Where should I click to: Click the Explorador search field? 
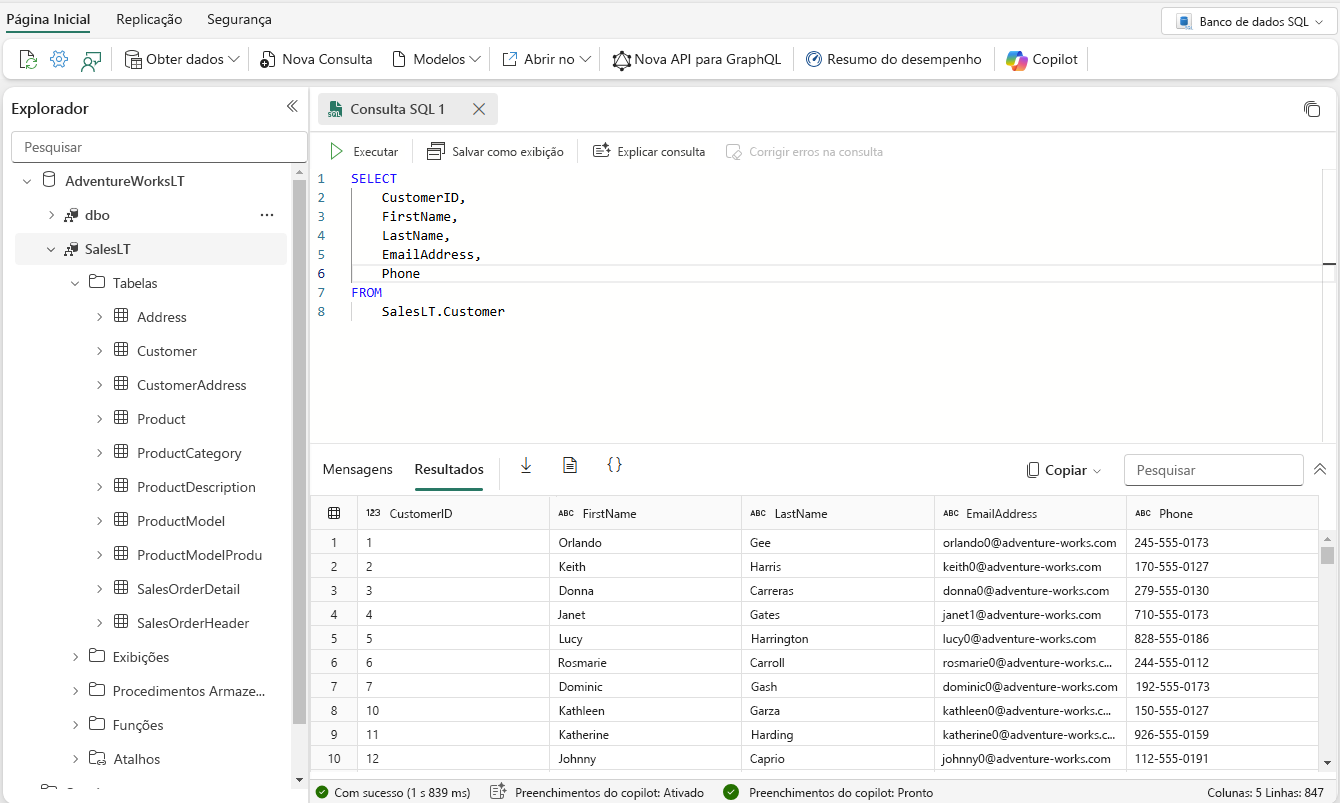pyautogui.click(x=159, y=147)
